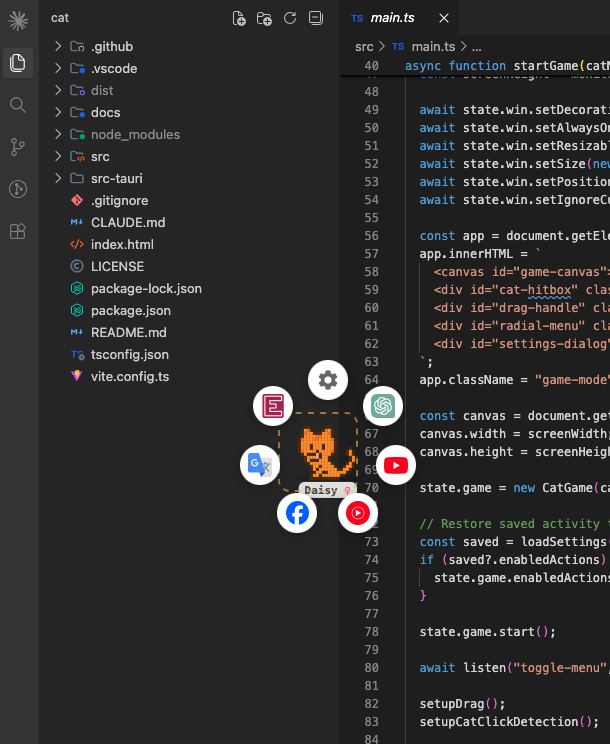Open Facebook from the radial menu
Viewport: 610px width, 744px height.
click(x=297, y=513)
